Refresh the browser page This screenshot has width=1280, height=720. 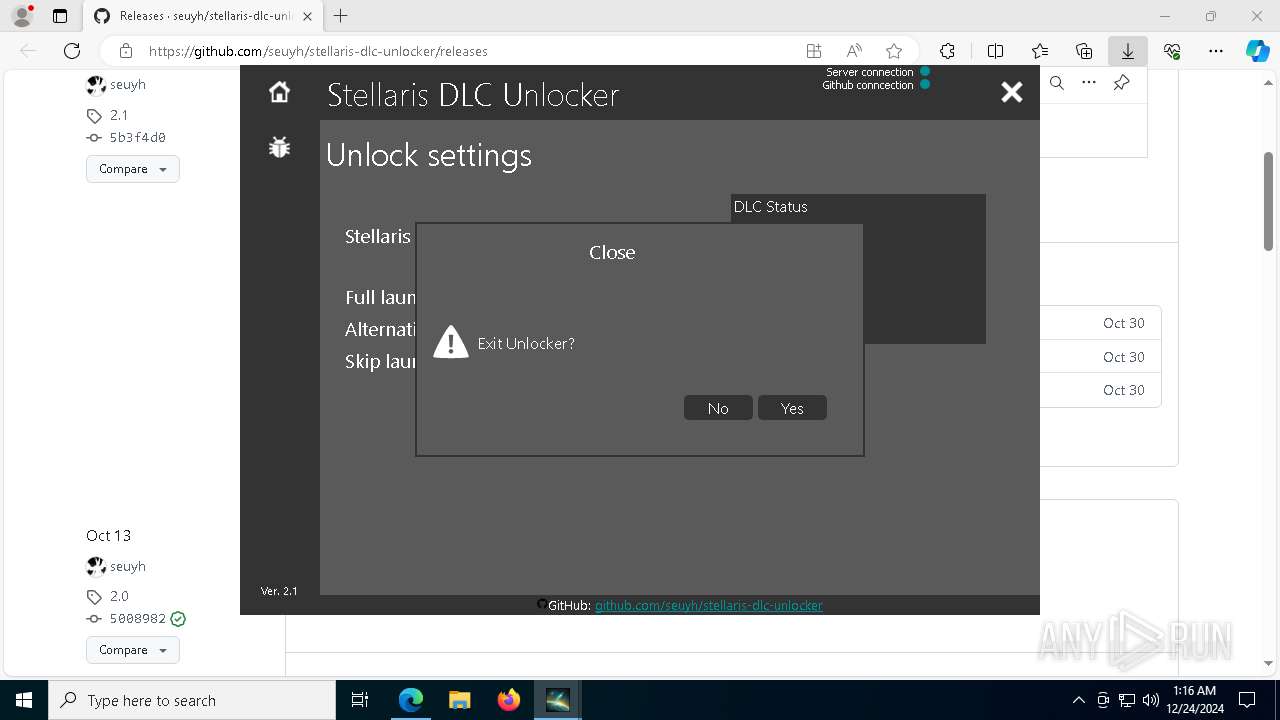point(72,51)
